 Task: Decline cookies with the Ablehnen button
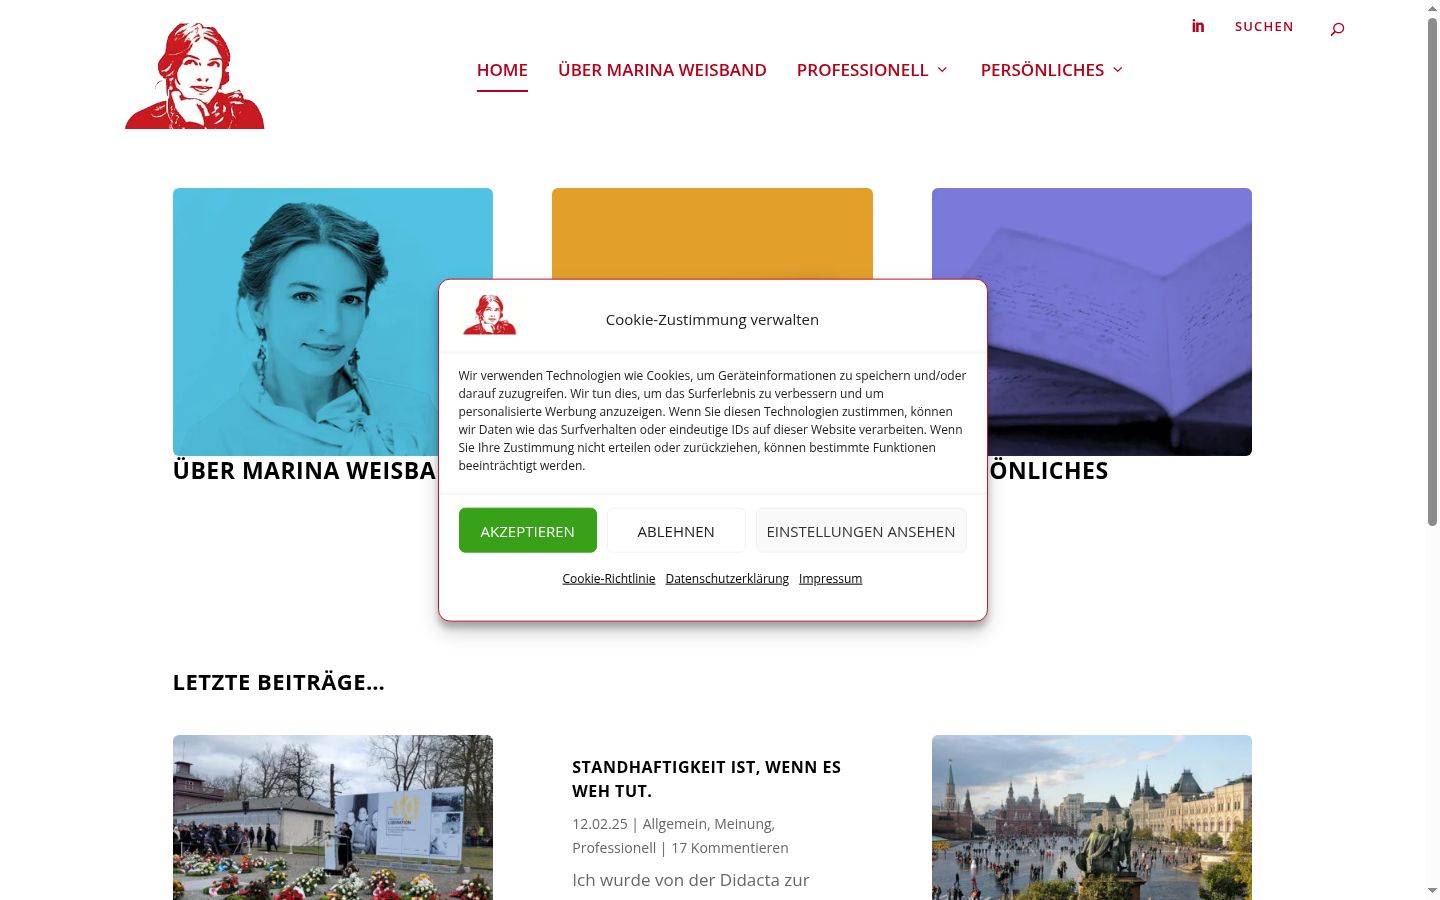pyautogui.click(x=676, y=531)
